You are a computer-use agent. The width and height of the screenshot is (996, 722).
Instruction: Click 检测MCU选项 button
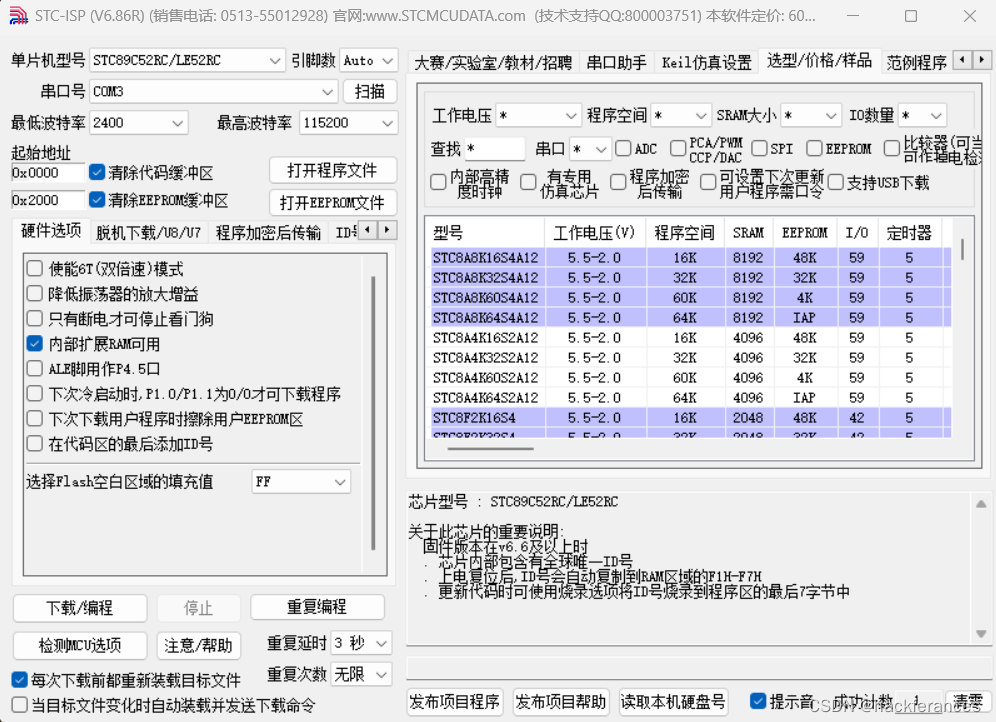[x=80, y=645]
